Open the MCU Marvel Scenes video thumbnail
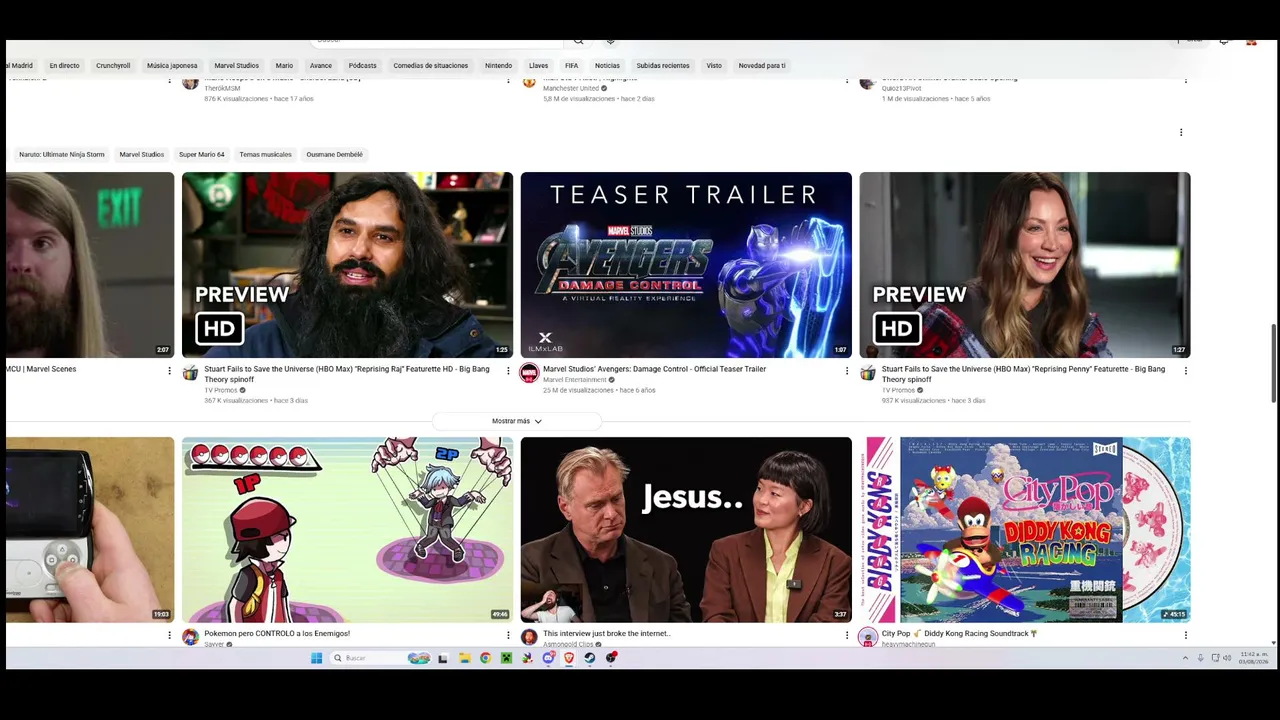 (90, 265)
